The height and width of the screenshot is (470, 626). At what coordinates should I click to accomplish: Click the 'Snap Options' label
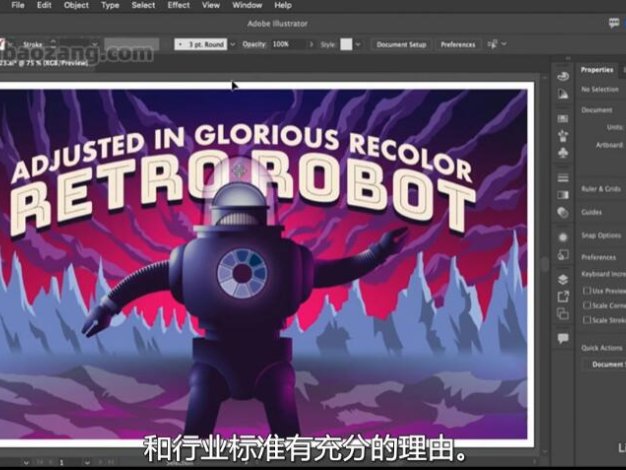pos(601,236)
